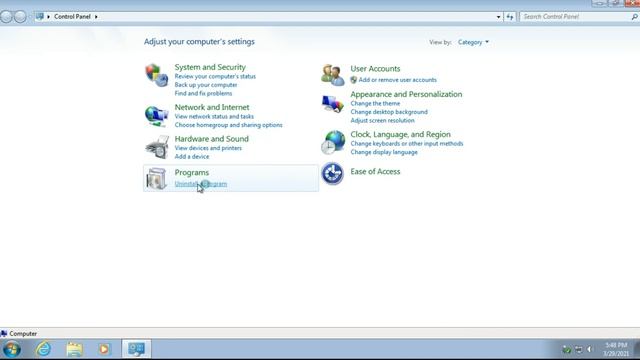The image size is (640, 360).
Task: Click Add or remove user accounts
Action: (398, 80)
